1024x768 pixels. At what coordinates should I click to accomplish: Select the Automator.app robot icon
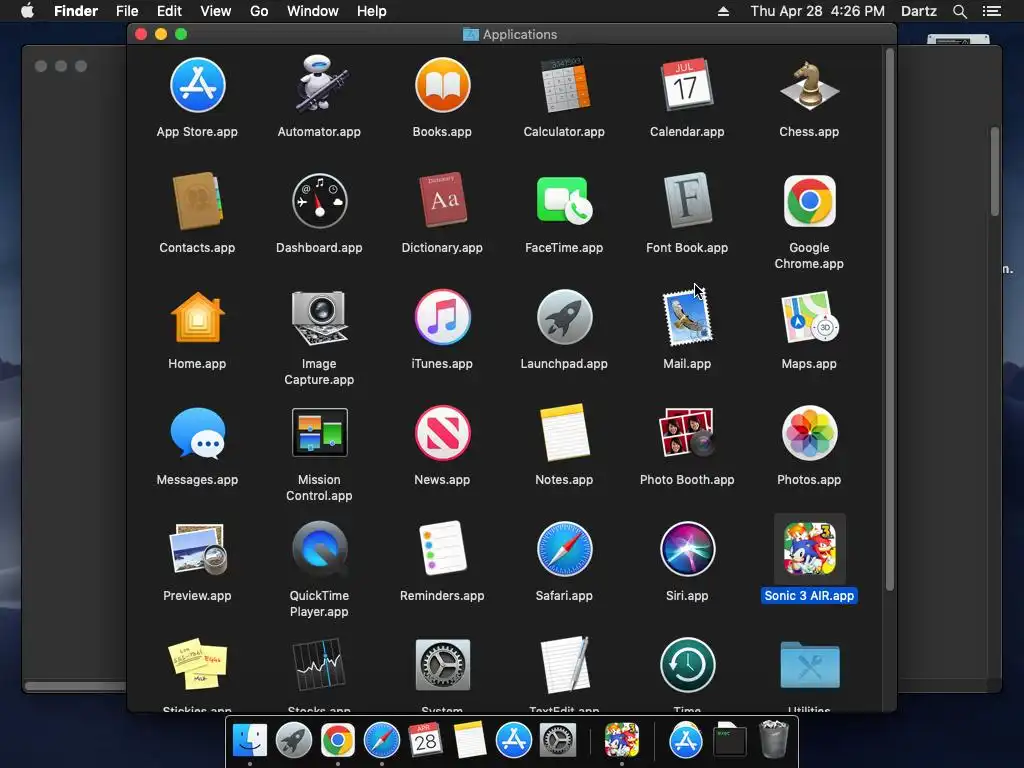point(319,84)
